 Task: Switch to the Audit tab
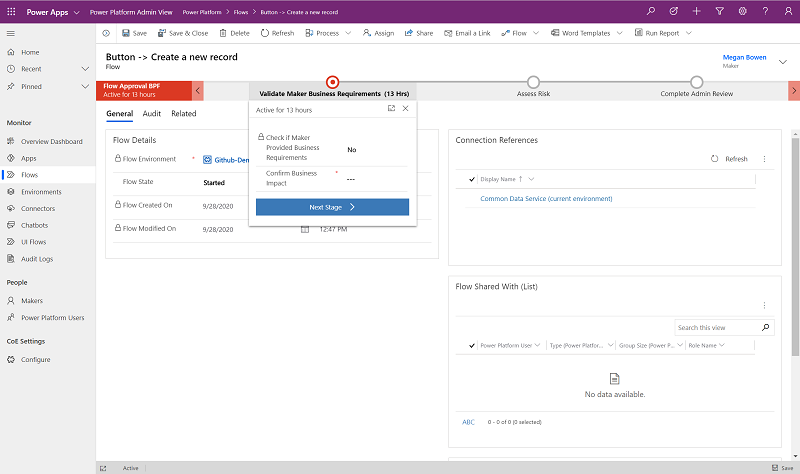(x=152, y=114)
